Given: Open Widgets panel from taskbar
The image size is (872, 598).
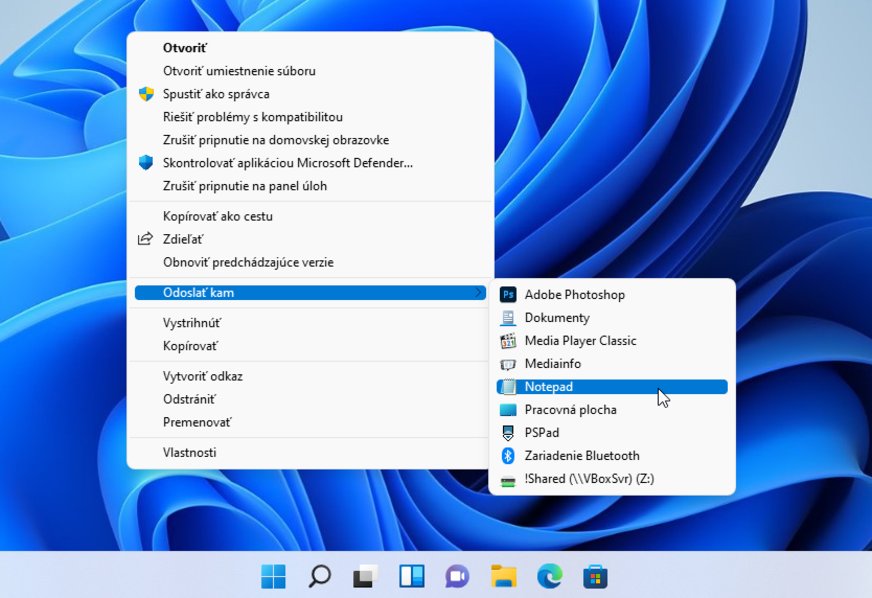Looking at the screenshot, I should (411, 576).
